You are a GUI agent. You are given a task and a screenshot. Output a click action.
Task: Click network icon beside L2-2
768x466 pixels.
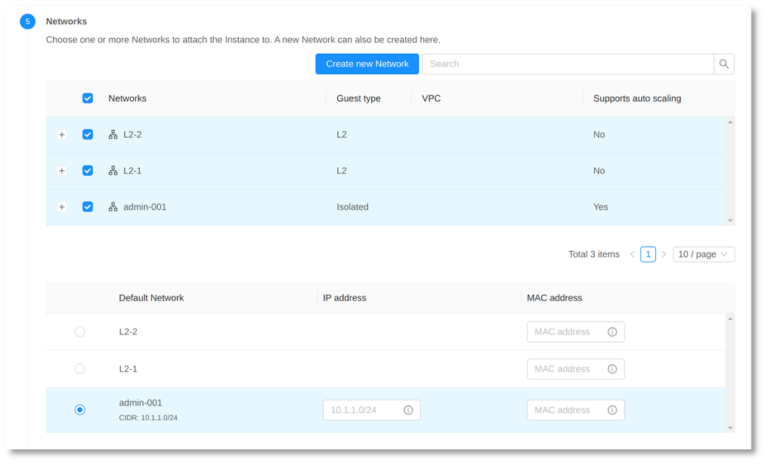coord(113,134)
